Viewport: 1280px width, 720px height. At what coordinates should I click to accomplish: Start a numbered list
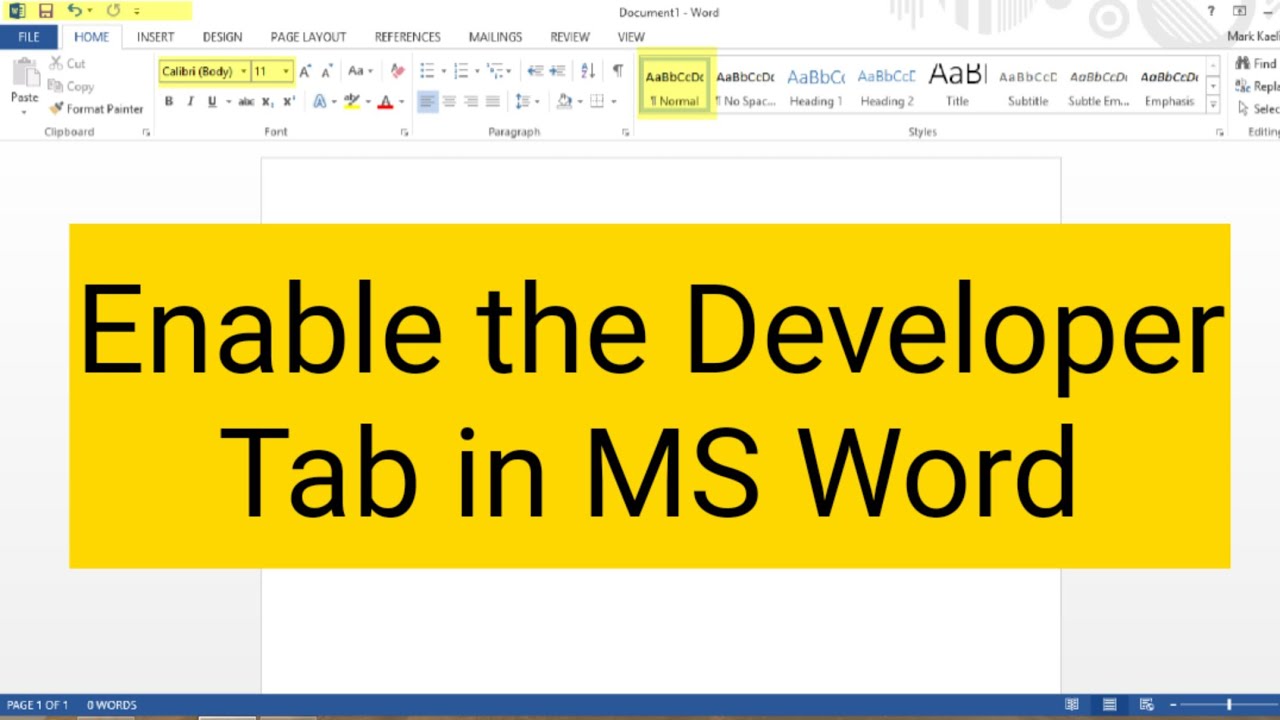(x=460, y=71)
